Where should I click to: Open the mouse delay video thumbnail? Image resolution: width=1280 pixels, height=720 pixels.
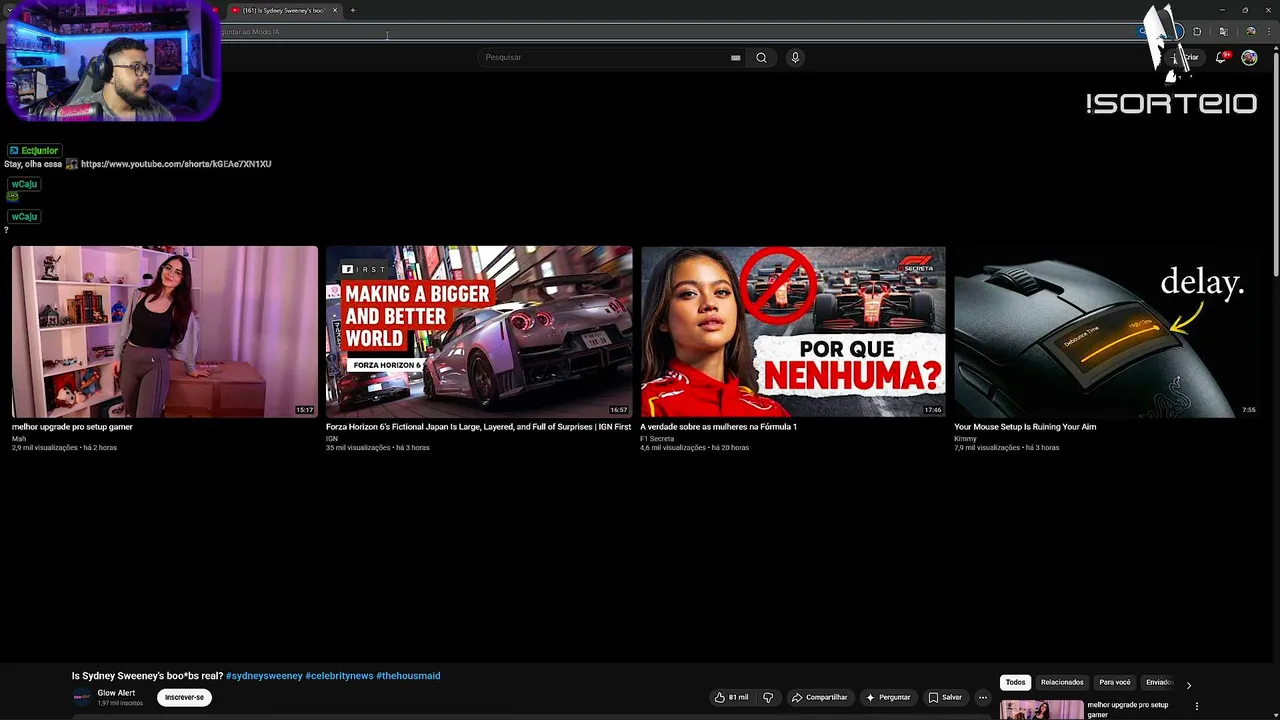pyautogui.click(x=1107, y=332)
